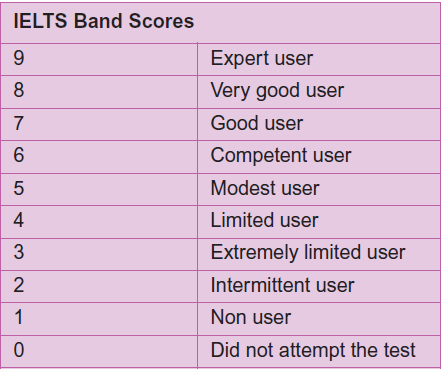Click the IELTS Band Scores header

pos(104,21)
